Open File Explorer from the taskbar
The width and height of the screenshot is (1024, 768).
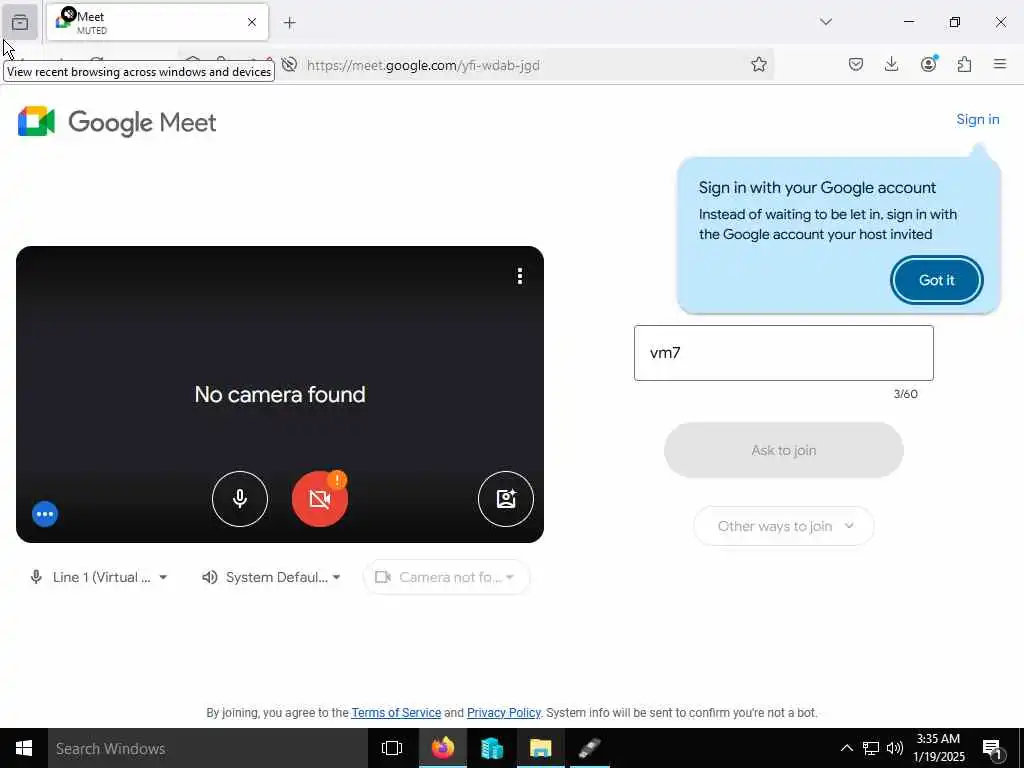pos(541,748)
